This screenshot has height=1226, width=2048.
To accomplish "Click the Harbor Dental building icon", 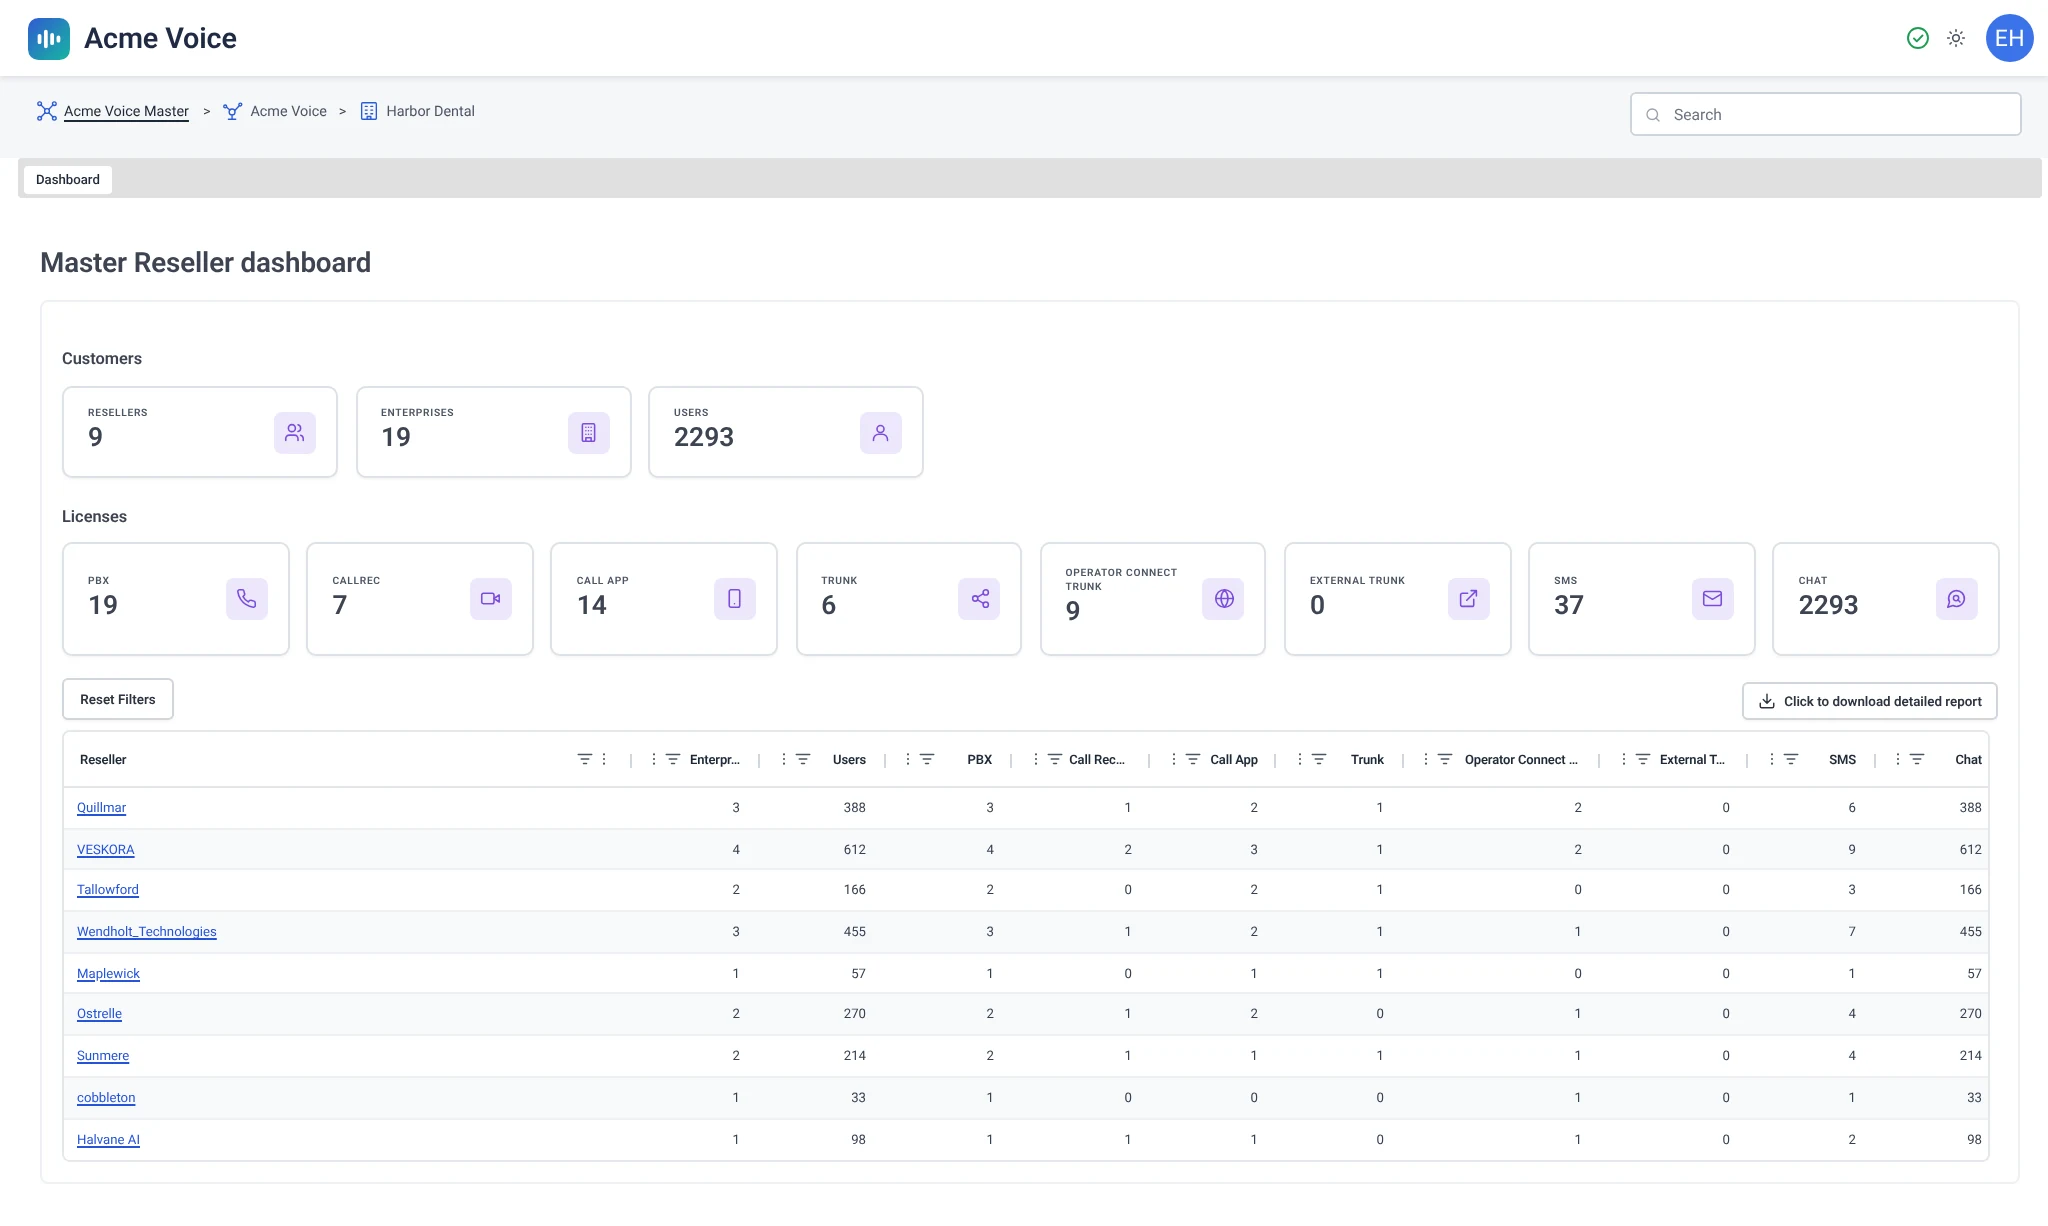I will coord(369,111).
